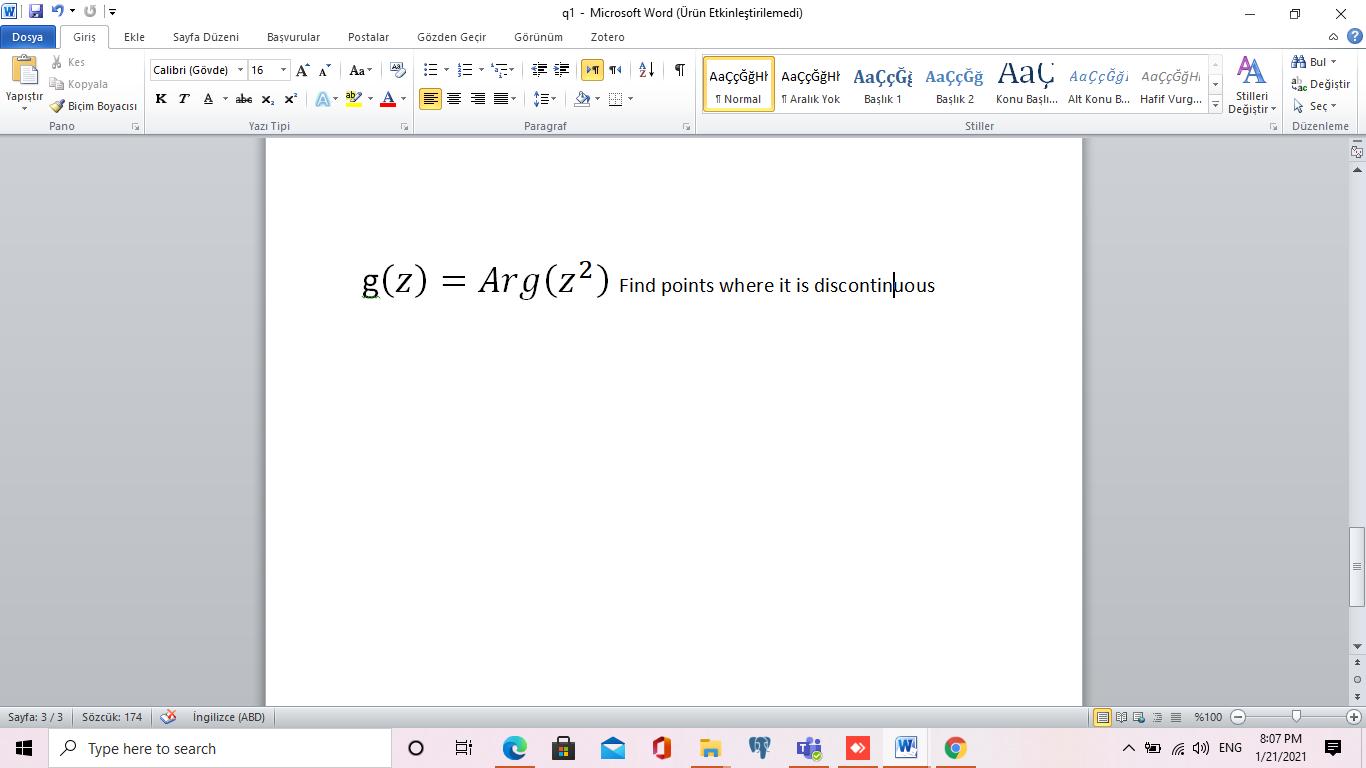Click Stilleri Değiştir button
1366x768 pixels.
[x=1252, y=84]
